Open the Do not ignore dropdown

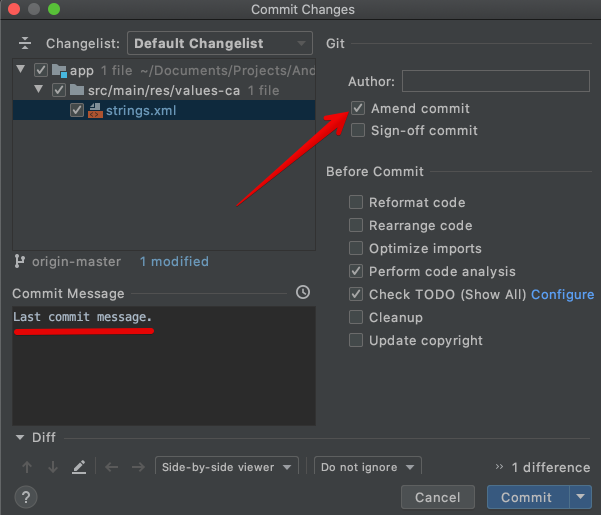(368, 467)
